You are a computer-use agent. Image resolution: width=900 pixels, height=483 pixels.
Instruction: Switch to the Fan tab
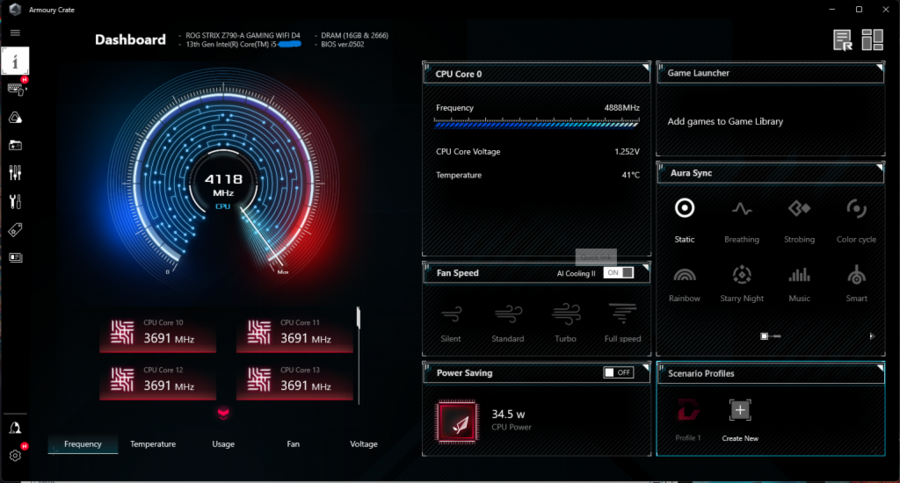(293, 444)
